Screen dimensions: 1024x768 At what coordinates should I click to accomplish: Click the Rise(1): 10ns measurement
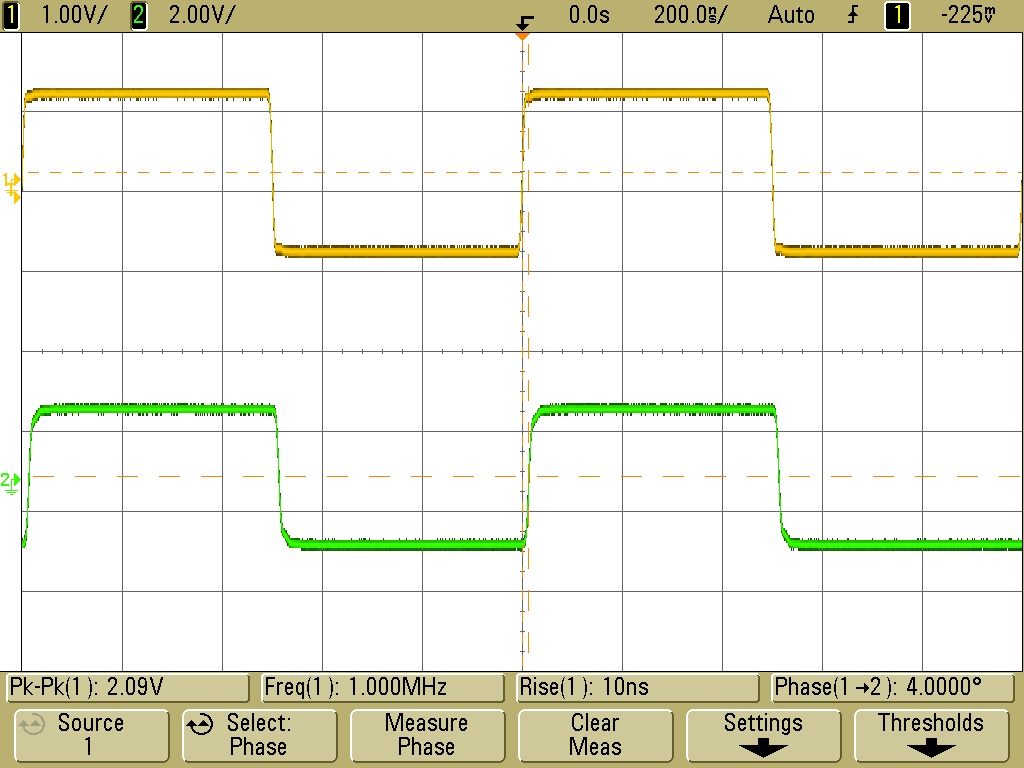[x=638, y=687]
